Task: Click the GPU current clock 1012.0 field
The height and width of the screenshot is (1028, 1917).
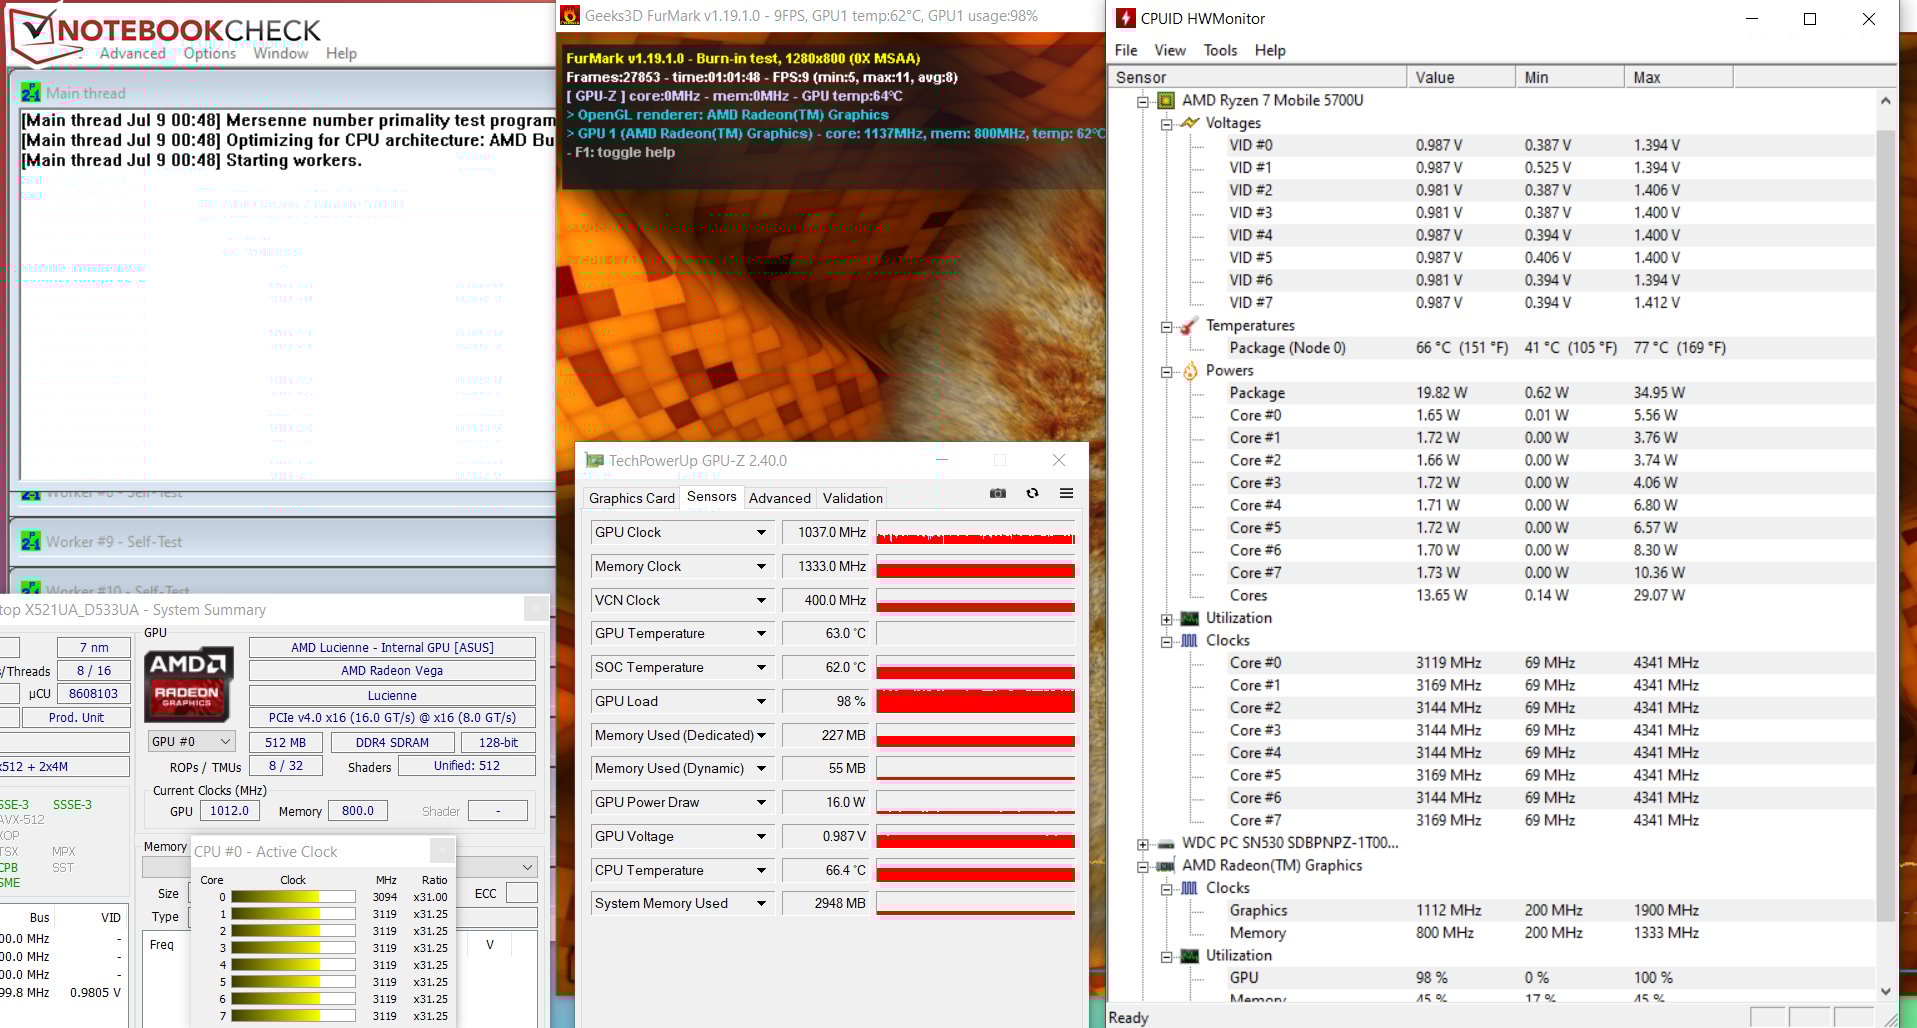Action: pyautogui.click(x=229, y=811)
